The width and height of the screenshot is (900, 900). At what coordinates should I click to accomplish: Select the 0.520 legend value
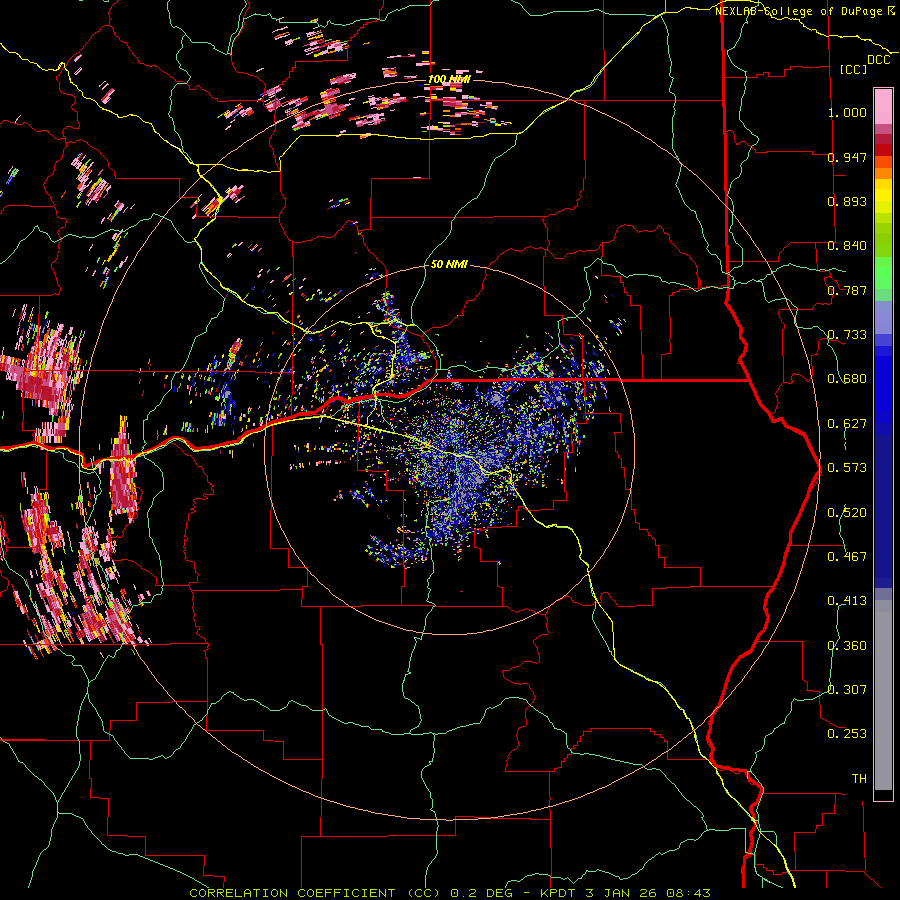click(847, 513)
